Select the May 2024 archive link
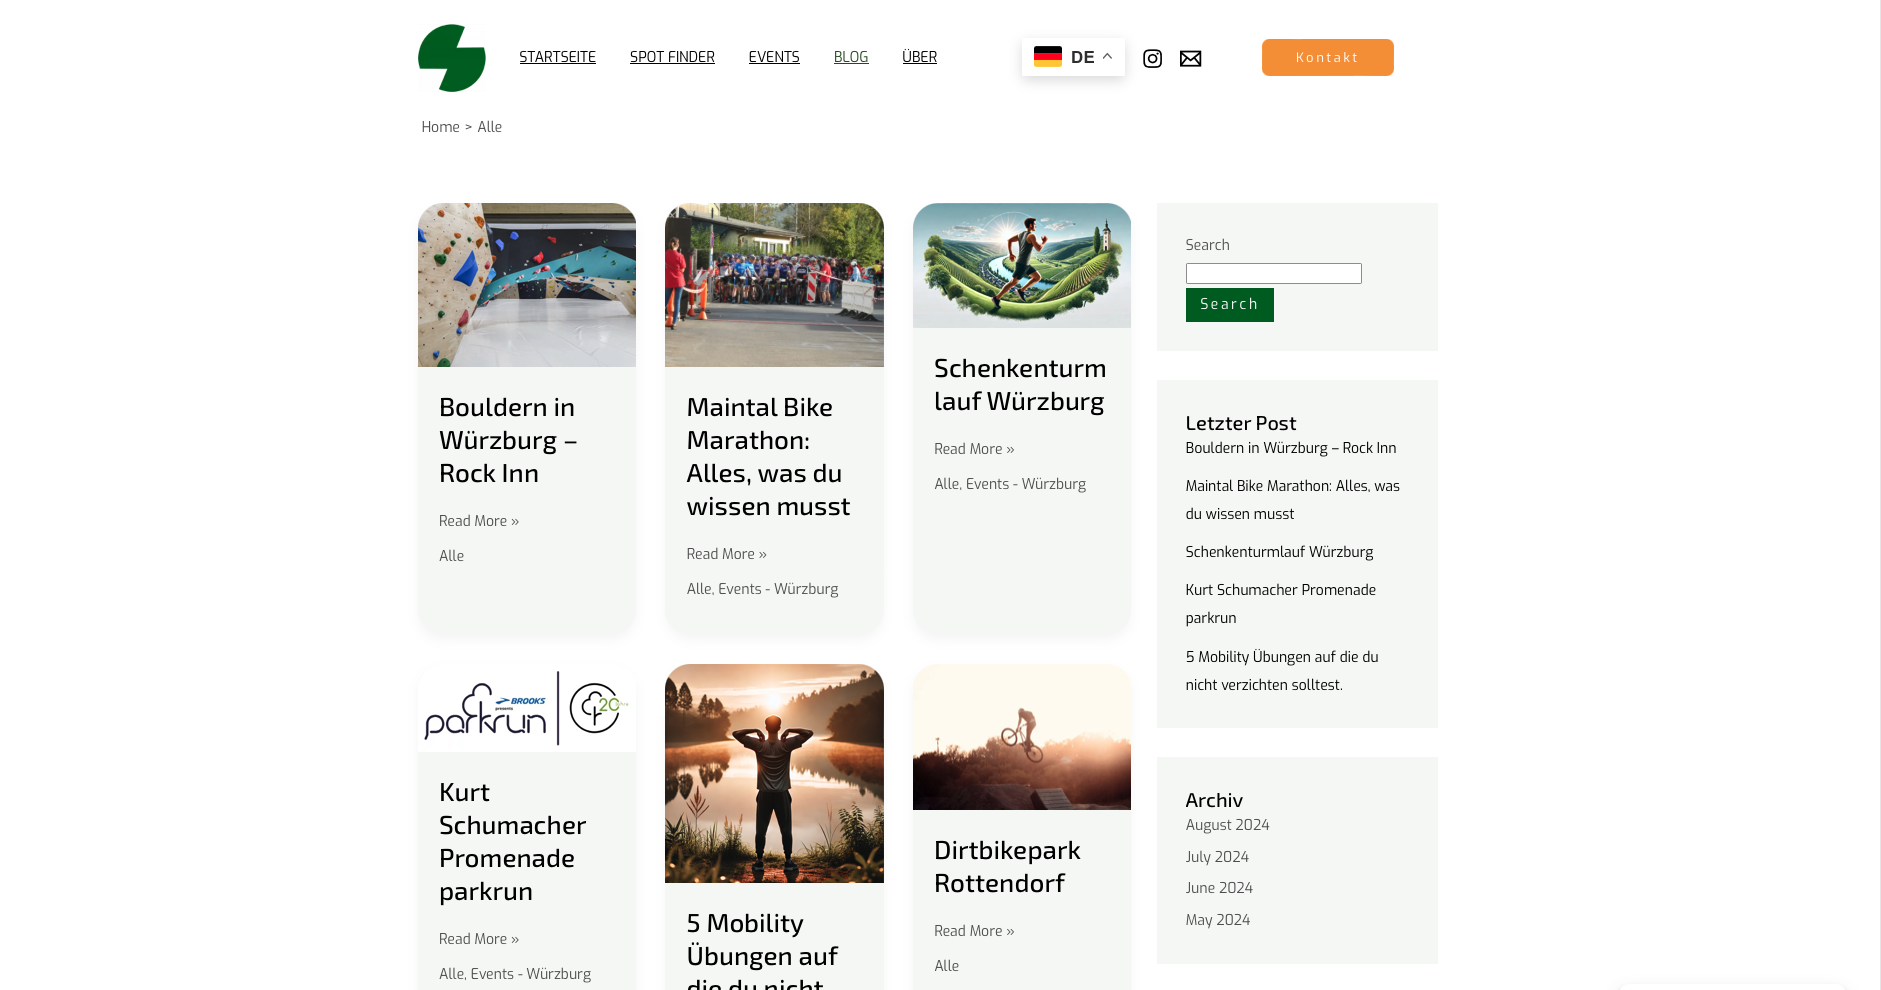Screen dimensions: 1881x990 click(x=1217, y=920)
